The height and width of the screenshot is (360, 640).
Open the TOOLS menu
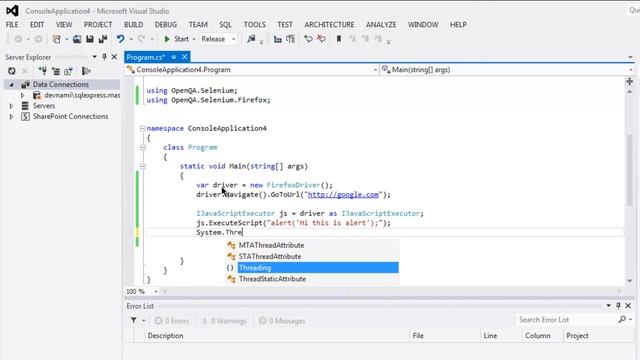click(x=255, y=24)
